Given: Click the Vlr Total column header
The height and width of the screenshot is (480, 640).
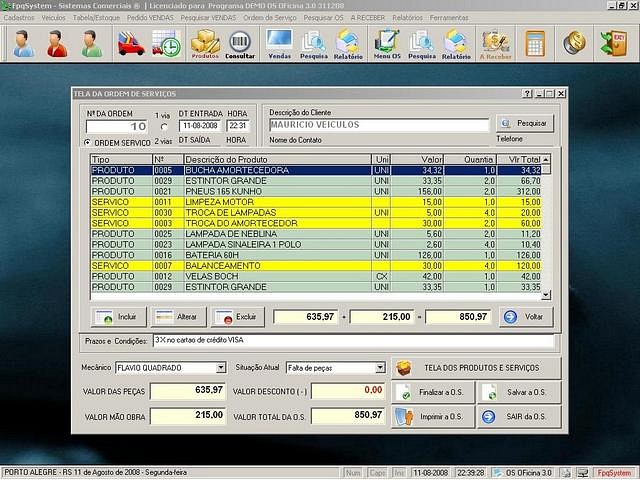Looking at the screenshot, I should pyautogui.click(x=519, y=159).
